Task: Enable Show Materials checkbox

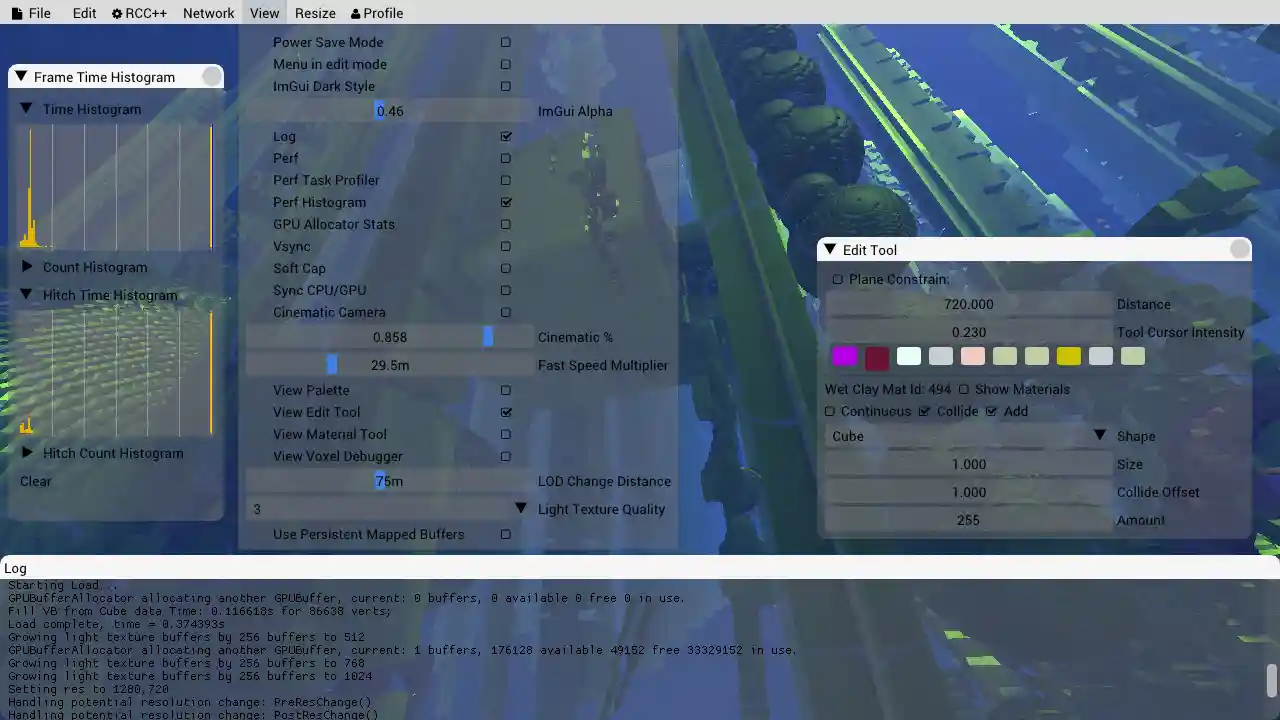Action: (964, 390)
